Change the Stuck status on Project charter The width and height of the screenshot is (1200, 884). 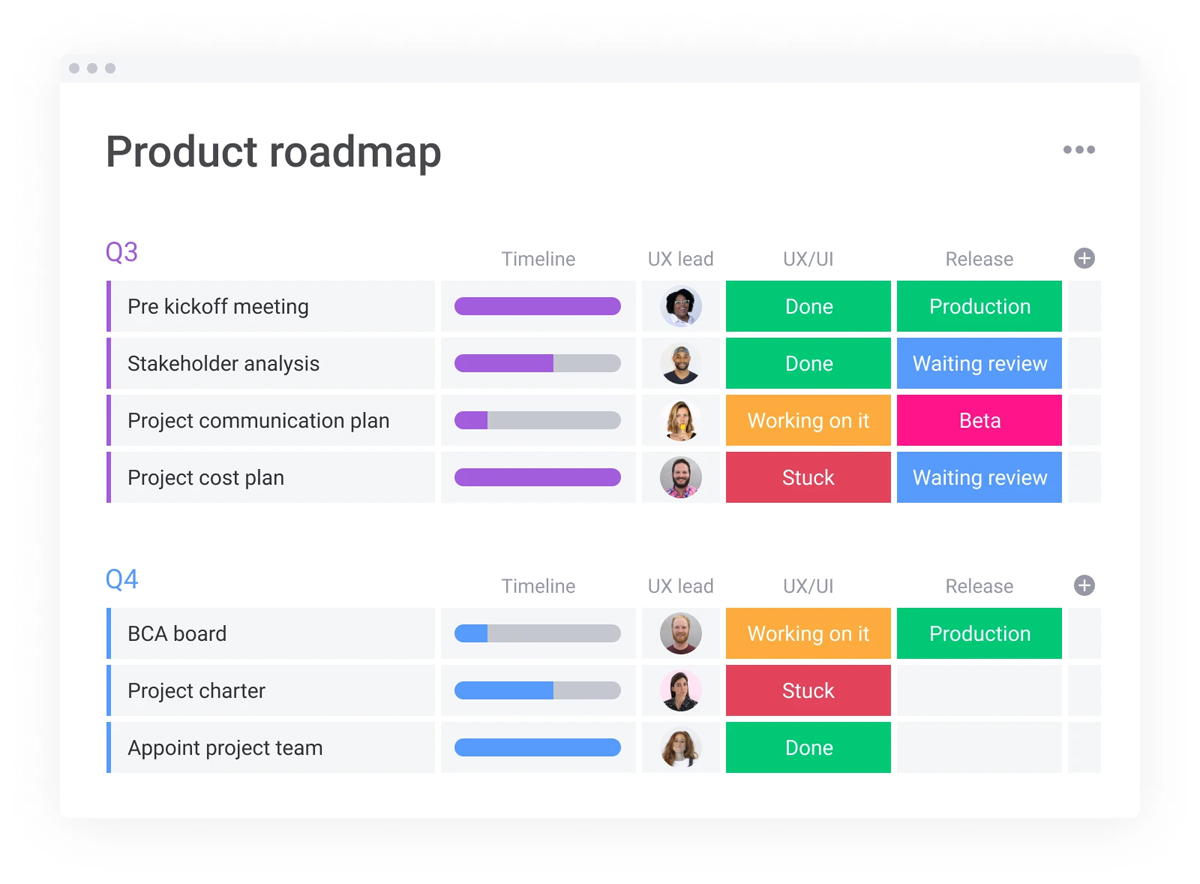(x=808, y=690)
